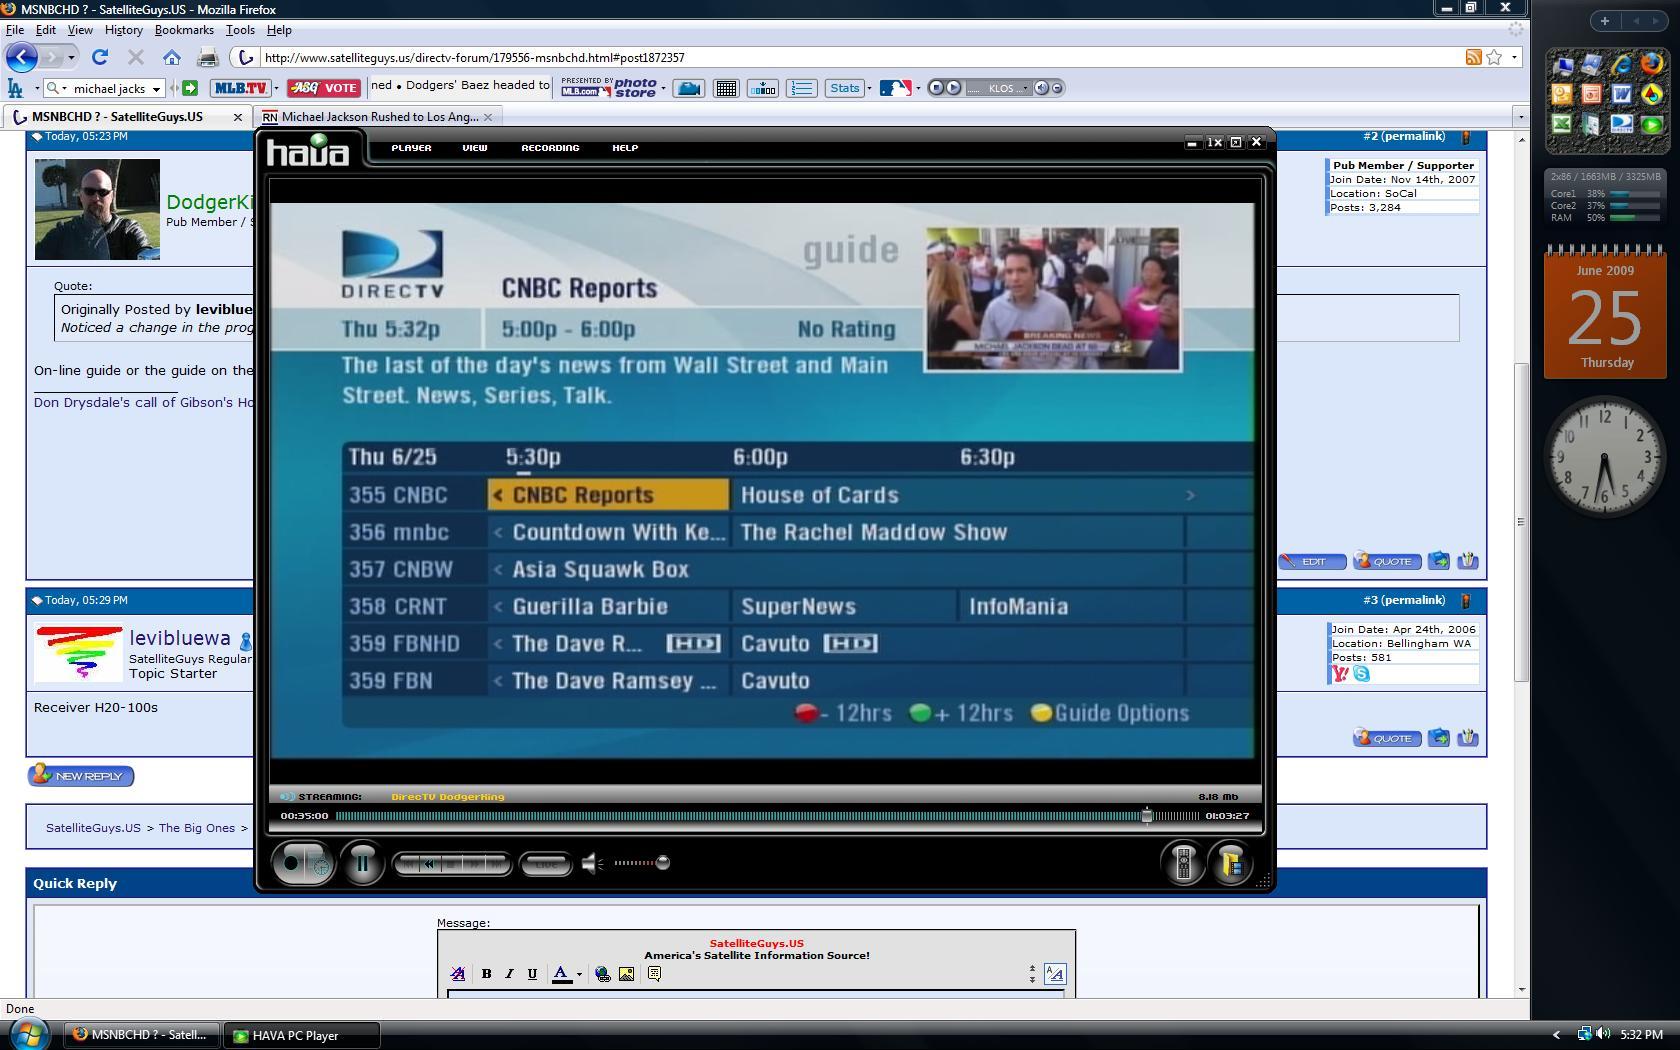Toggle italic in quick reply editor
The image size is (1680, 1050).
tap(509, 974)
